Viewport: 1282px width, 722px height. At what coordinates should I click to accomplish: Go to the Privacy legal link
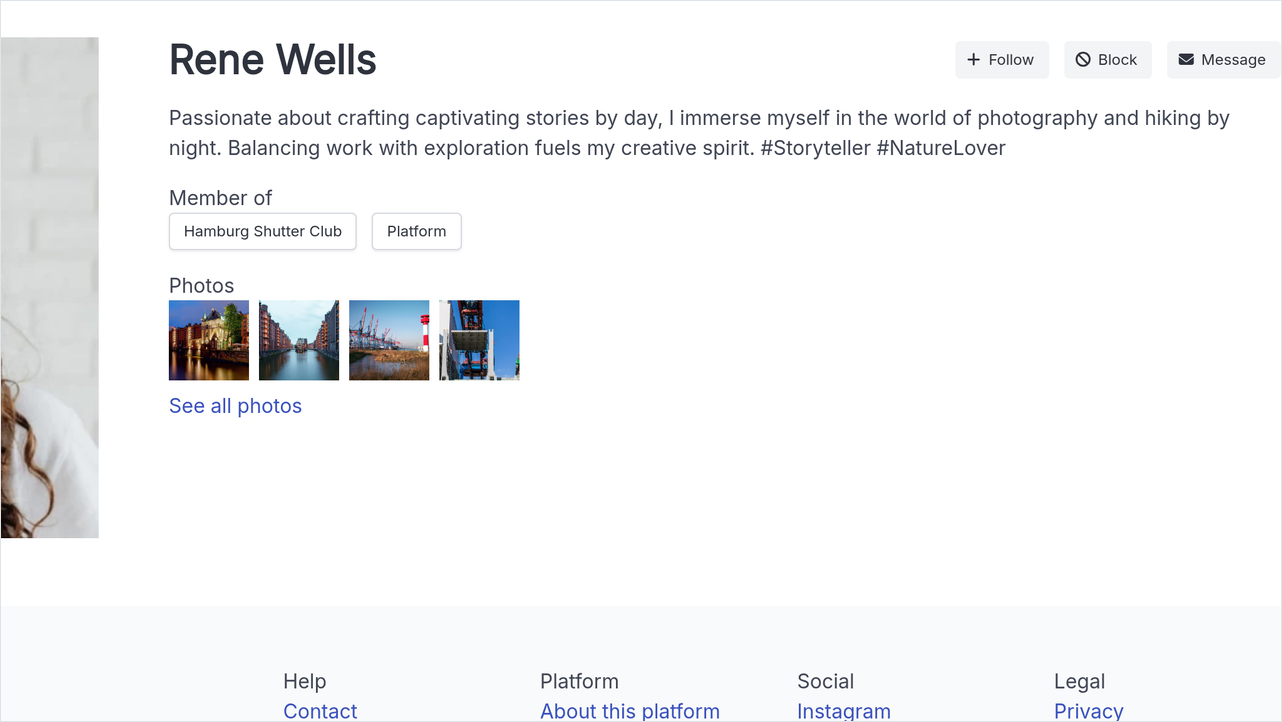coord(1089,711)
